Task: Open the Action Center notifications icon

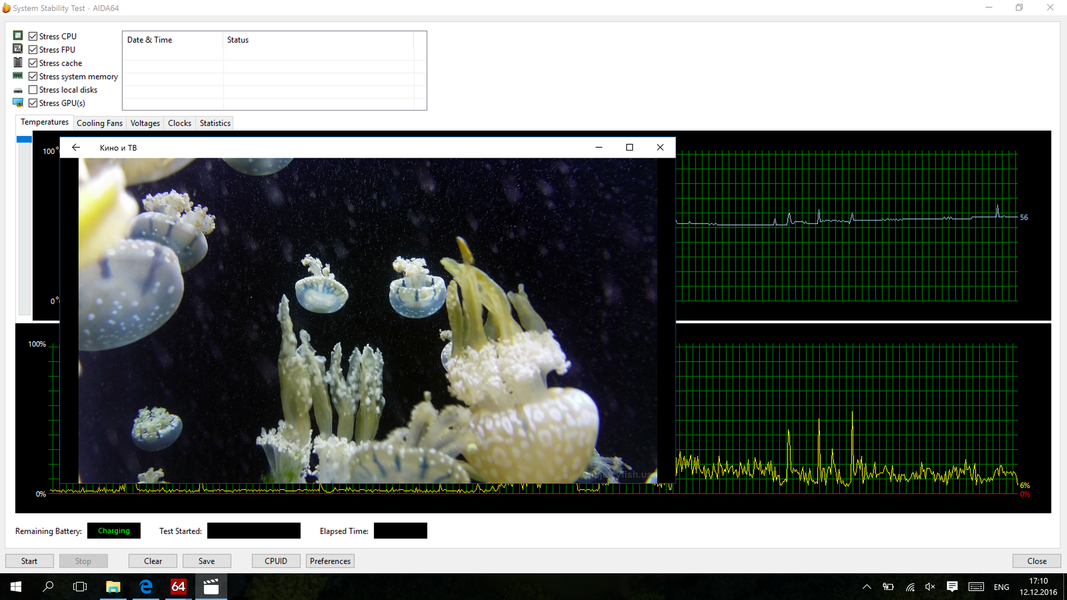Action: [x=952, y=587]
